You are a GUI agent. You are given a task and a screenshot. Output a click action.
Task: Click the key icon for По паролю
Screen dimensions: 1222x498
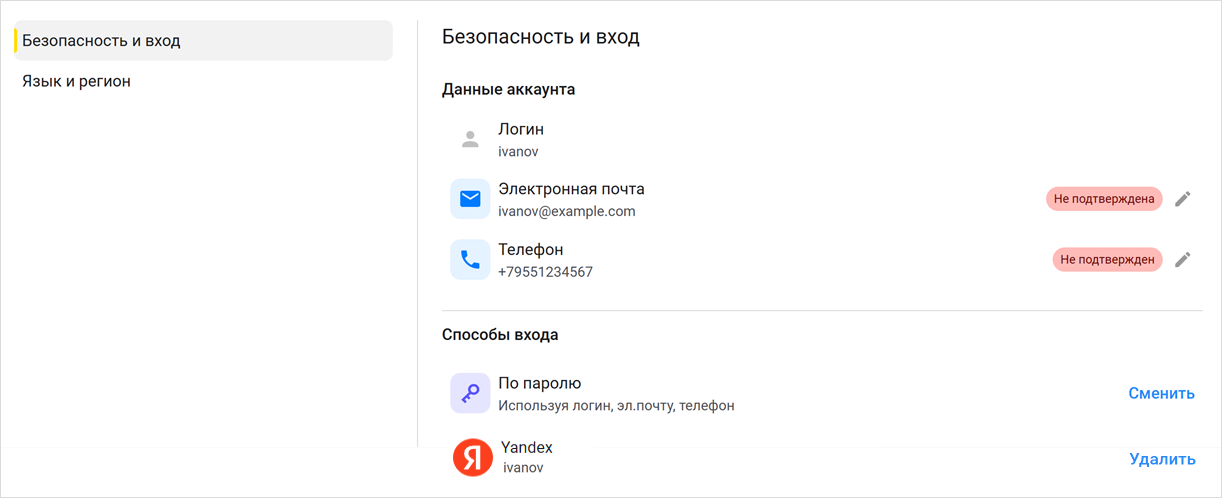(x=470, y=393)
